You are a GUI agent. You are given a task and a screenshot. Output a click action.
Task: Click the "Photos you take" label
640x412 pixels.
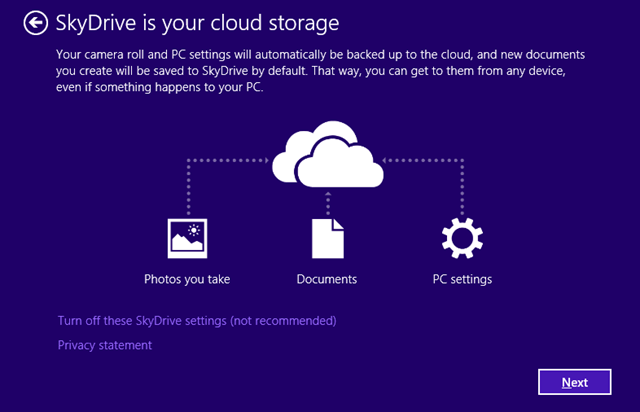[x=187, y=279]
